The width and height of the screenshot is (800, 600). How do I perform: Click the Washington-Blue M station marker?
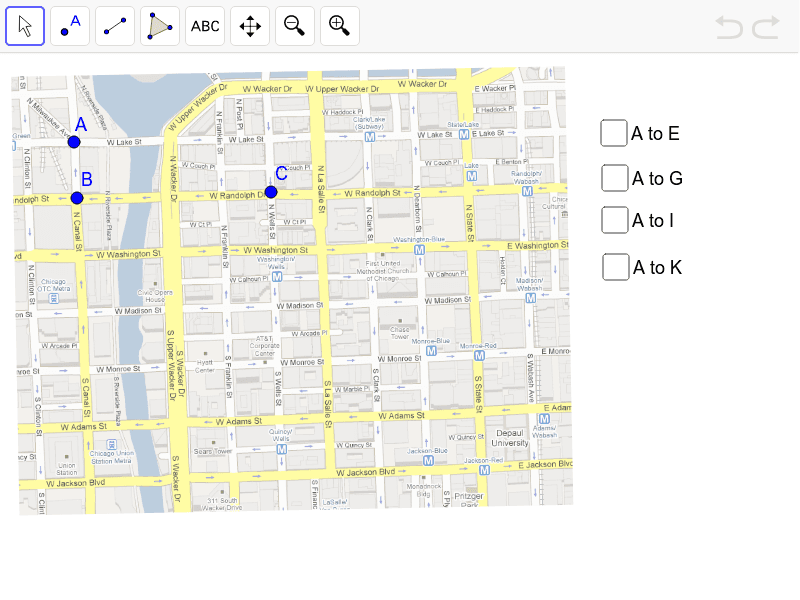pyautogui.click(x=419, y=250)
